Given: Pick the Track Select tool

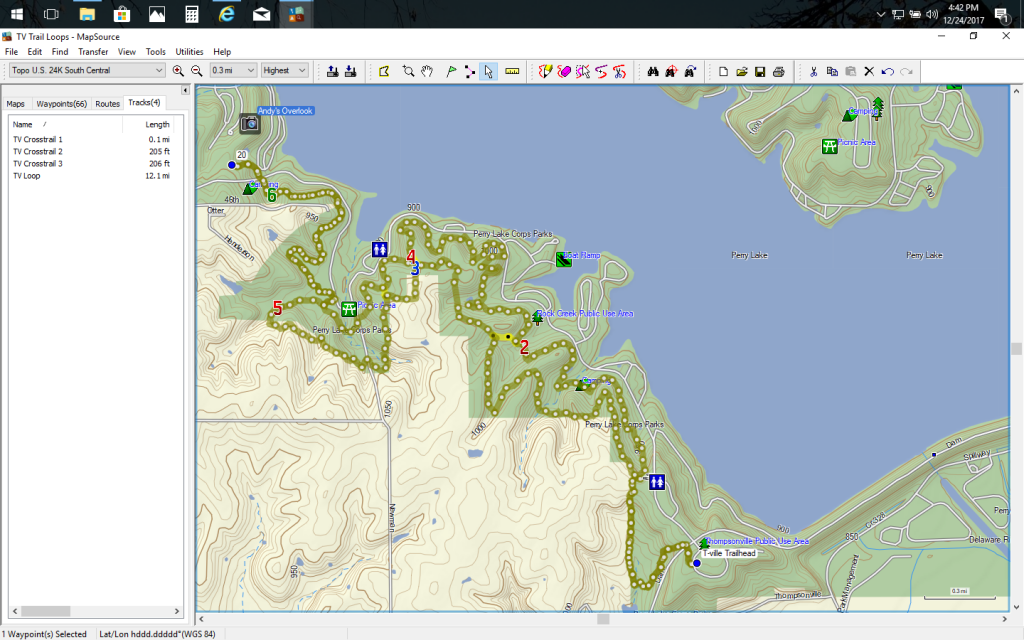Looking at the screenshot, I should click(x=583, y=71).
